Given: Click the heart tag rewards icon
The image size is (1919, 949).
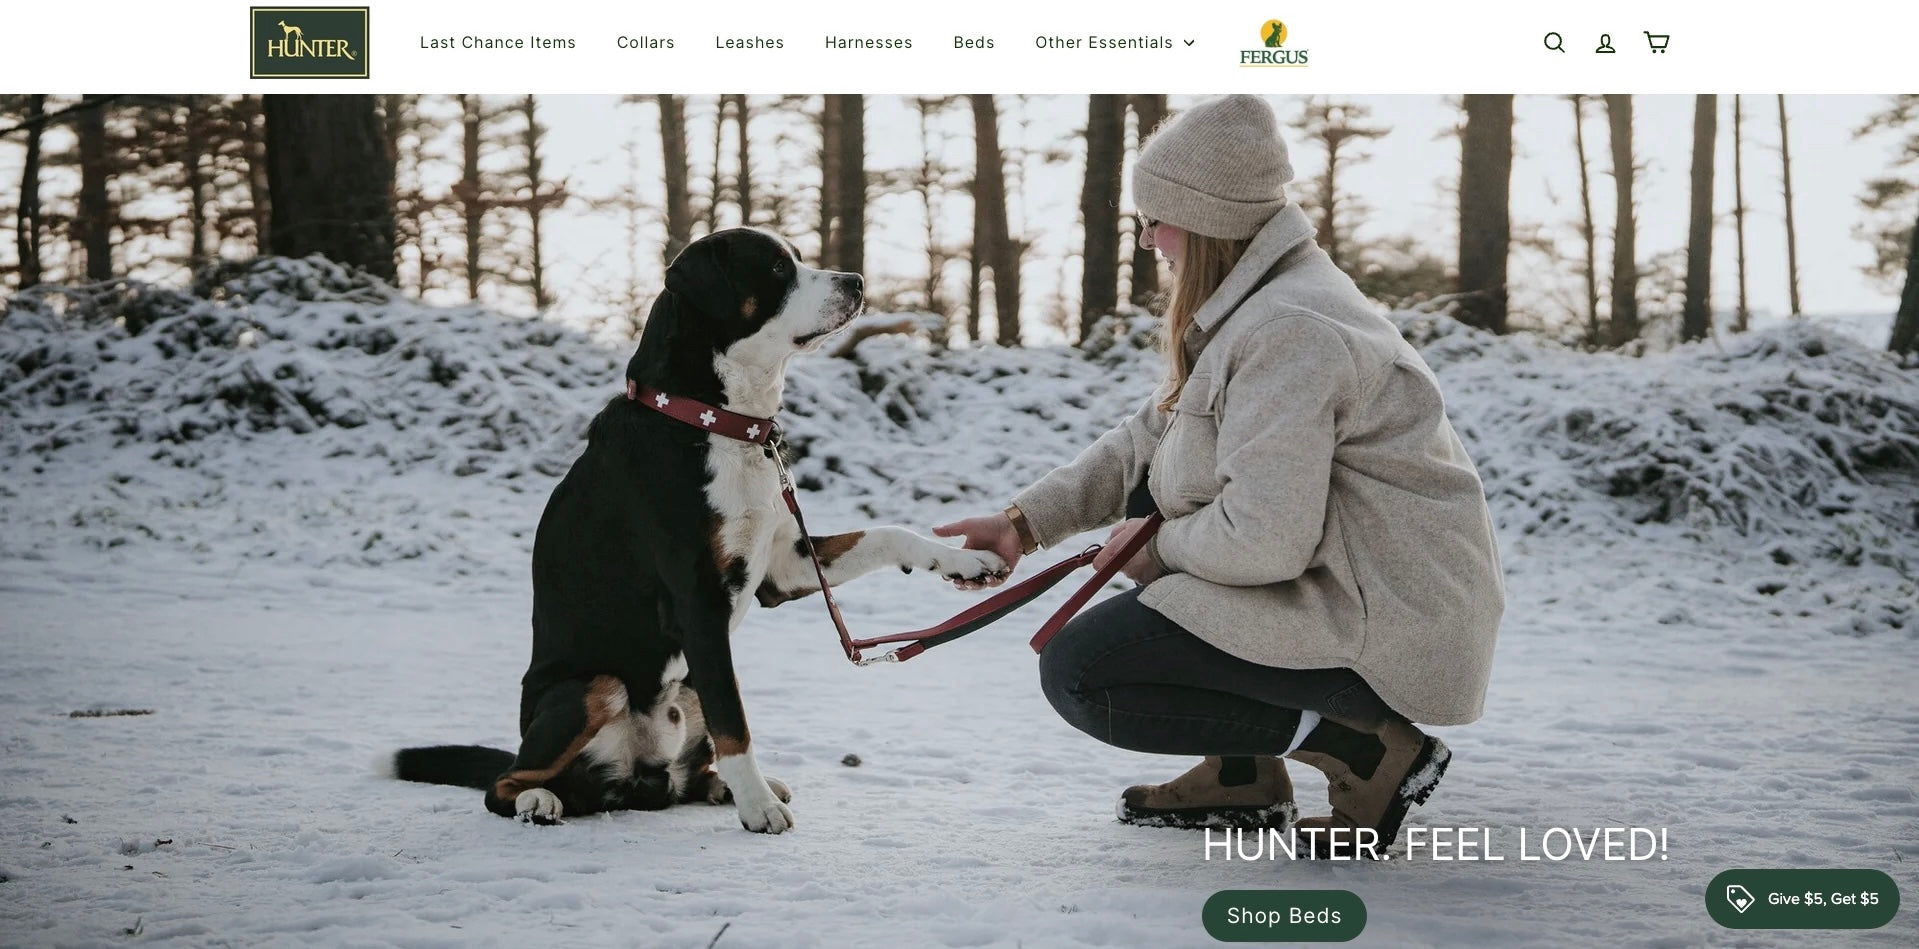Looking at the screenshot, I should (1740, 898).
